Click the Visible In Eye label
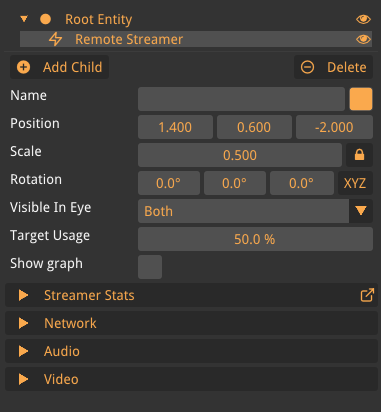 (51, 208)
